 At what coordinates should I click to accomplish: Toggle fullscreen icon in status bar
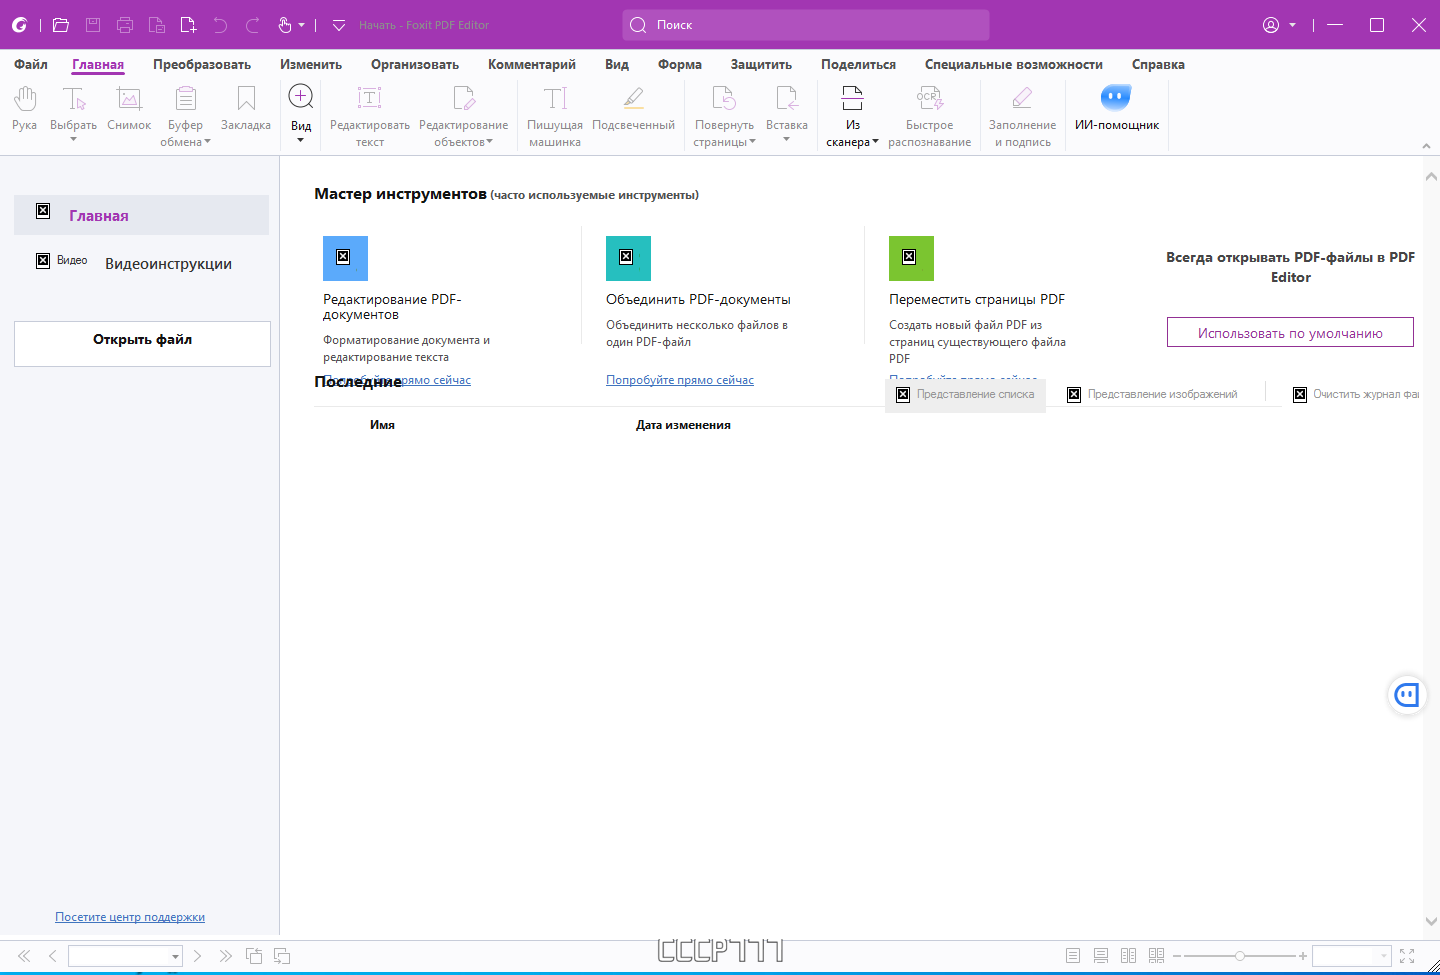[1407, 956]
